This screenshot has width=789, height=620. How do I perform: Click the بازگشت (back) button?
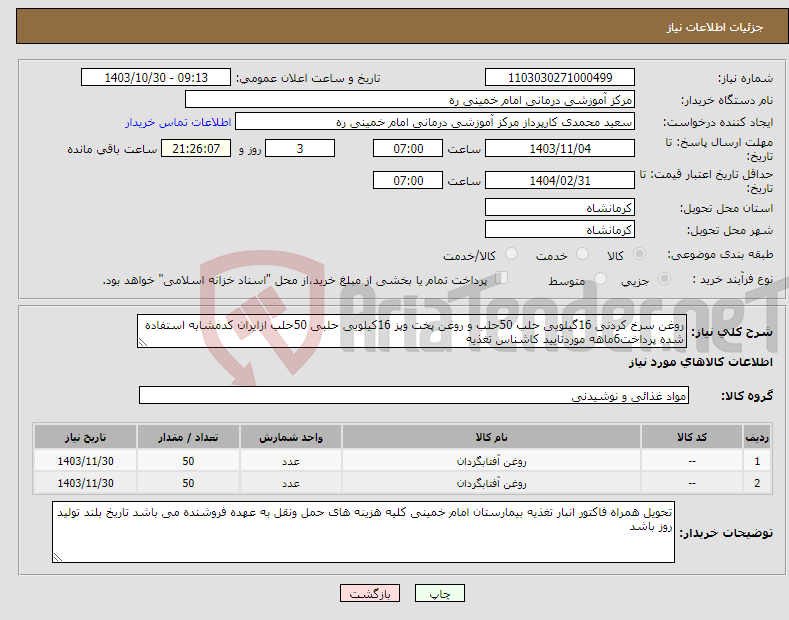point(370,593)
